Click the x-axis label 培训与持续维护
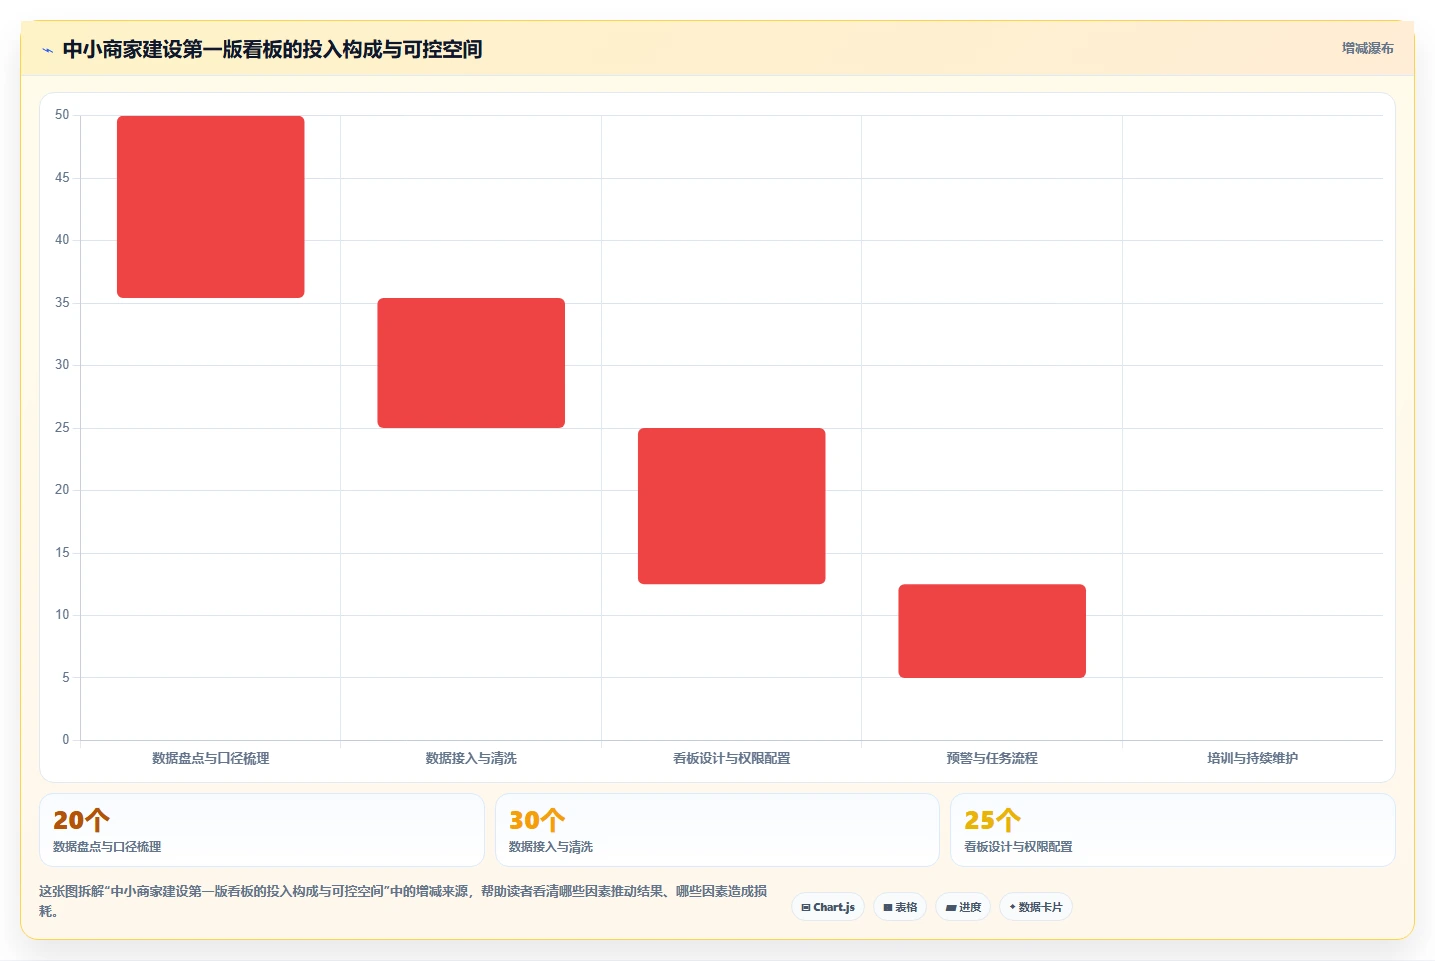 pos(1253,758)
